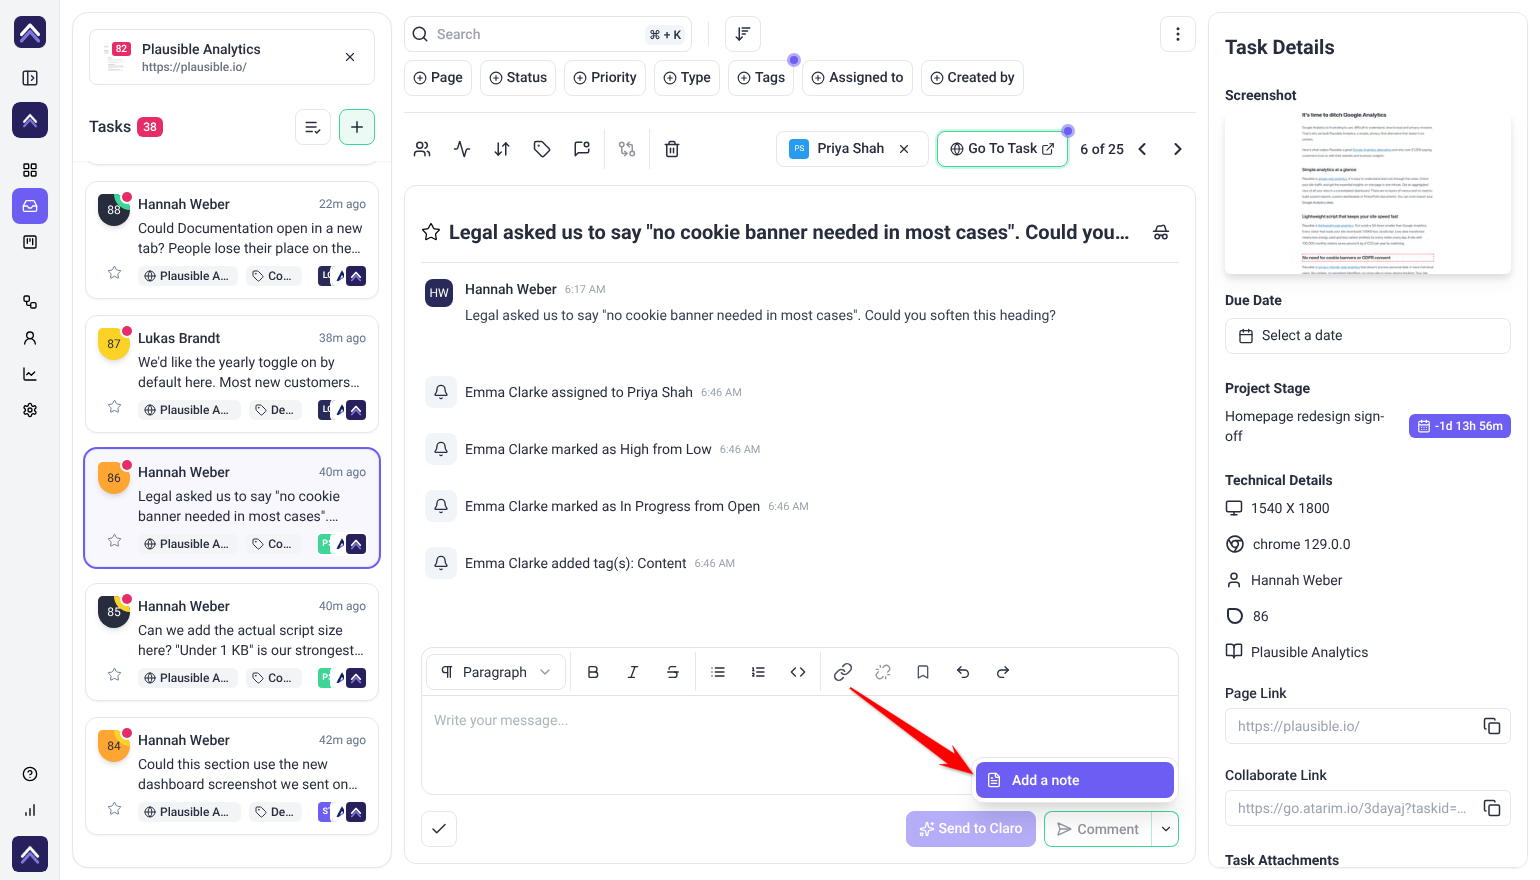This screenshot has width=1540, height=880.
Task: Open the Type filter chip
Action: pyautogui.click(x=687, y=78)
